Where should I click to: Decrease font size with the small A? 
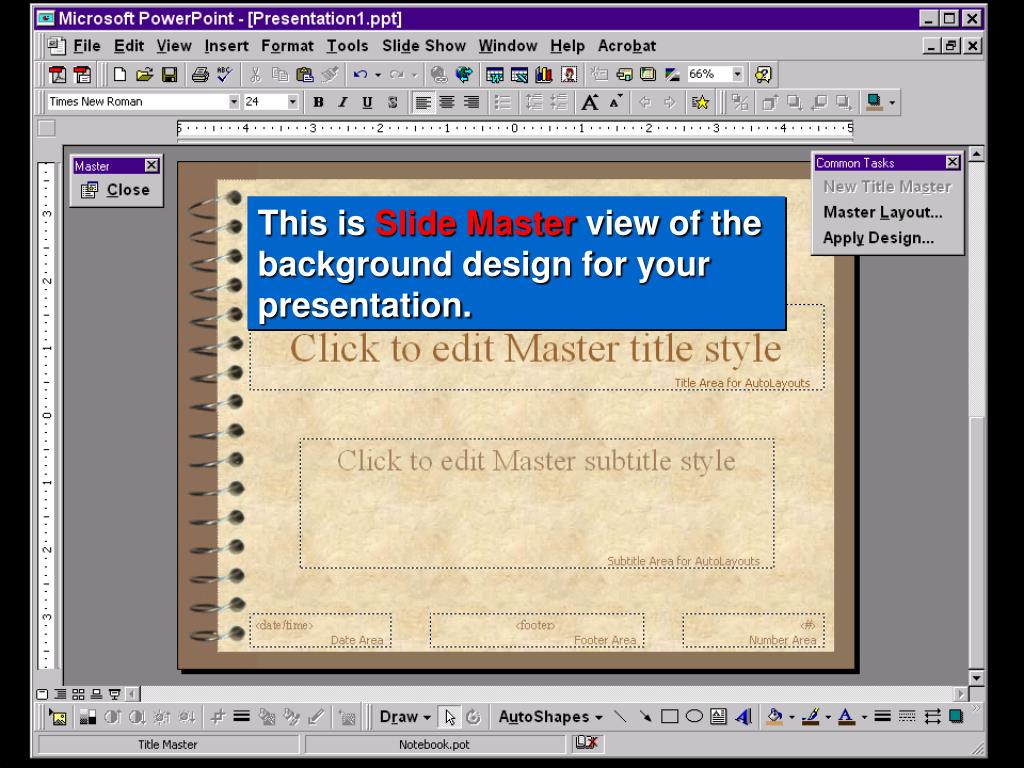(x=615, y=102)
